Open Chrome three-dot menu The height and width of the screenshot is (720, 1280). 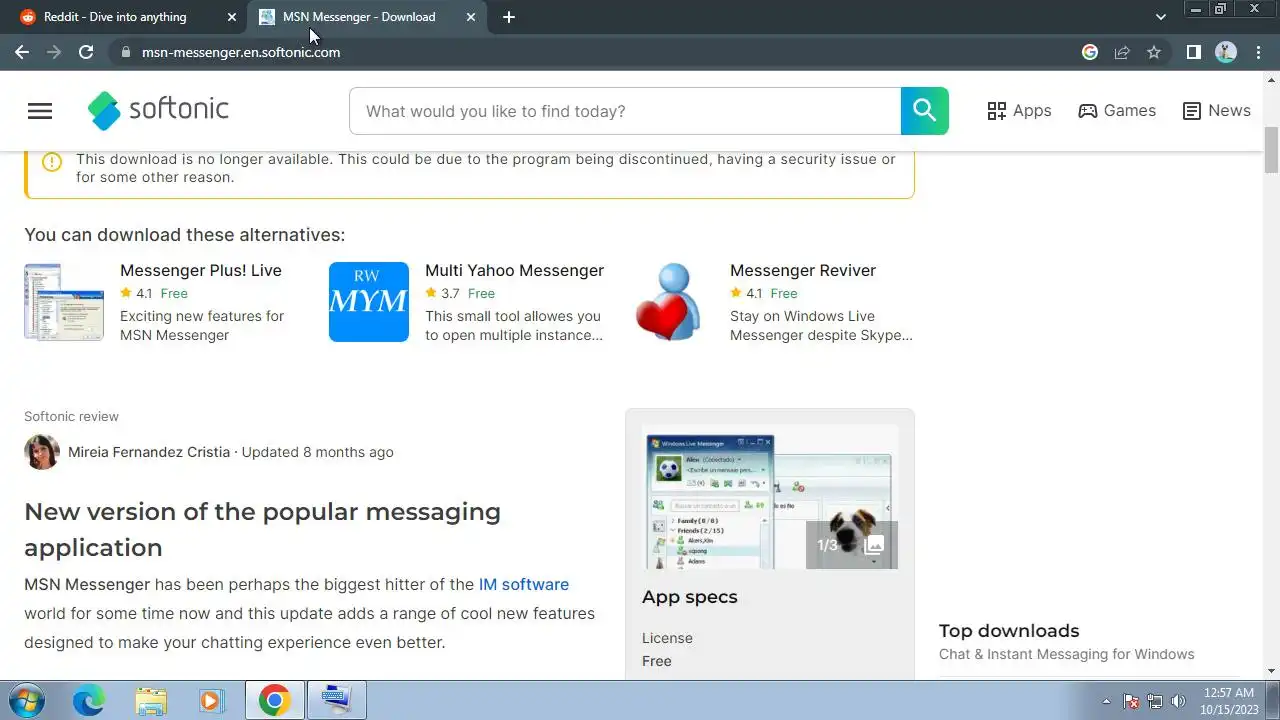click(x=1258, y=52)
